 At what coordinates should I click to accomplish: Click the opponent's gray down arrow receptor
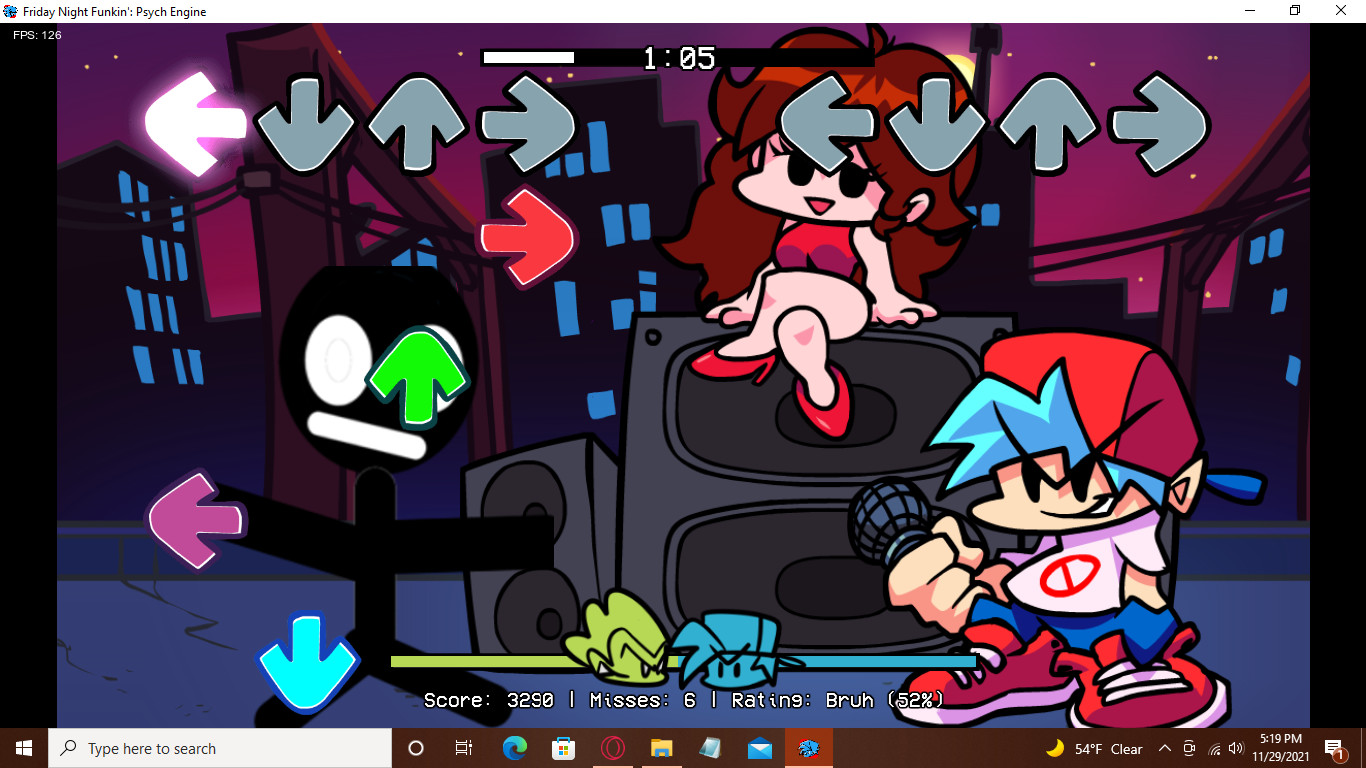305,124
